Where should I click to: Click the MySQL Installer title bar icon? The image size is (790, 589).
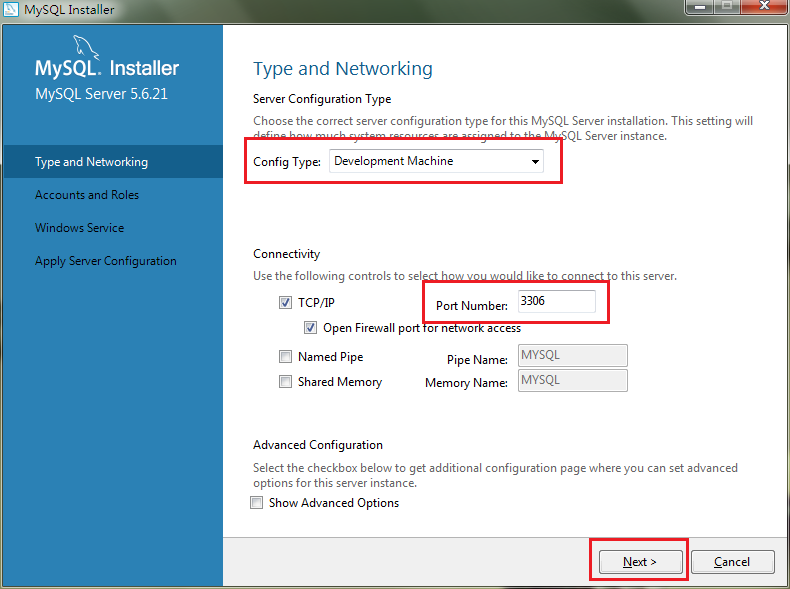[11, 9]
